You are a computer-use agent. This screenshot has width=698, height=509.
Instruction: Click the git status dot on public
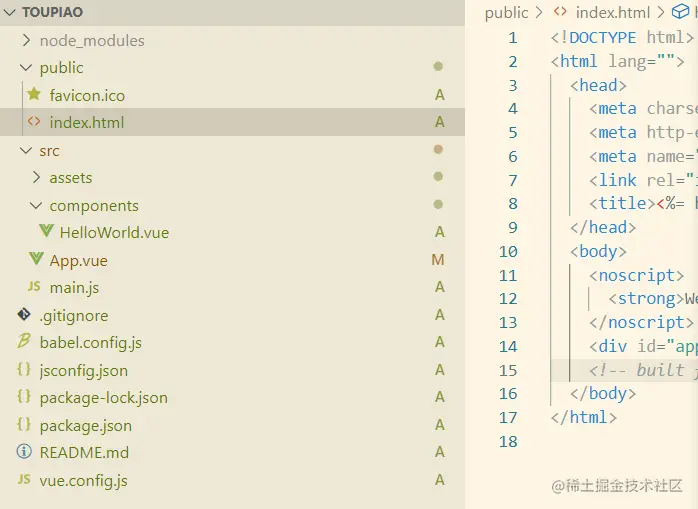[438, 66]
